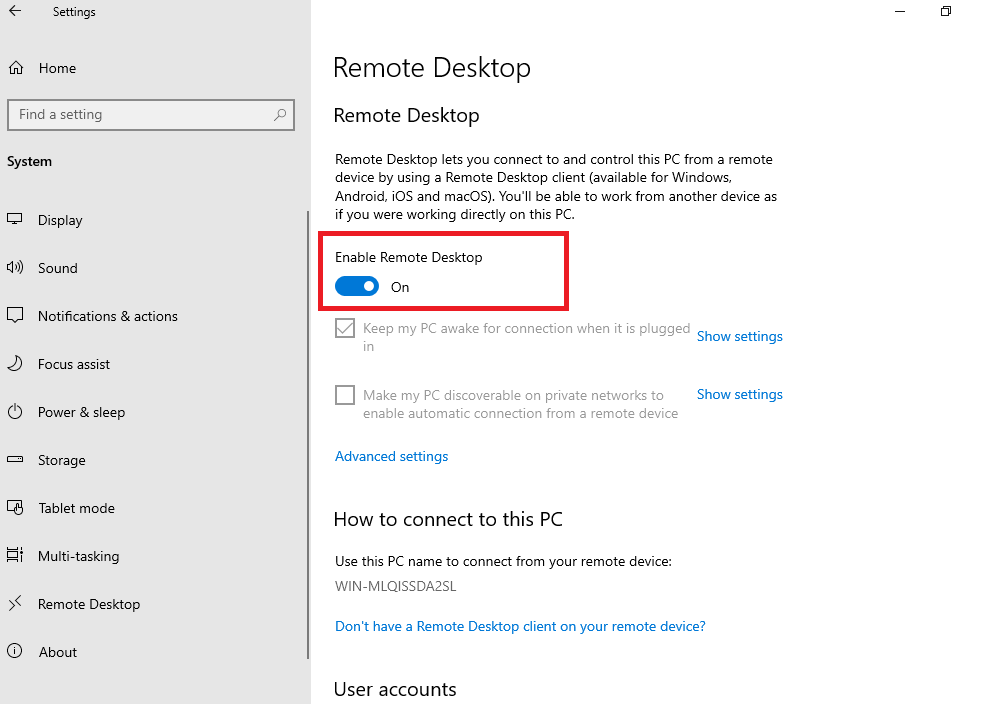Select Tablet mode label
987x704 pixels.
pos(76,508)
